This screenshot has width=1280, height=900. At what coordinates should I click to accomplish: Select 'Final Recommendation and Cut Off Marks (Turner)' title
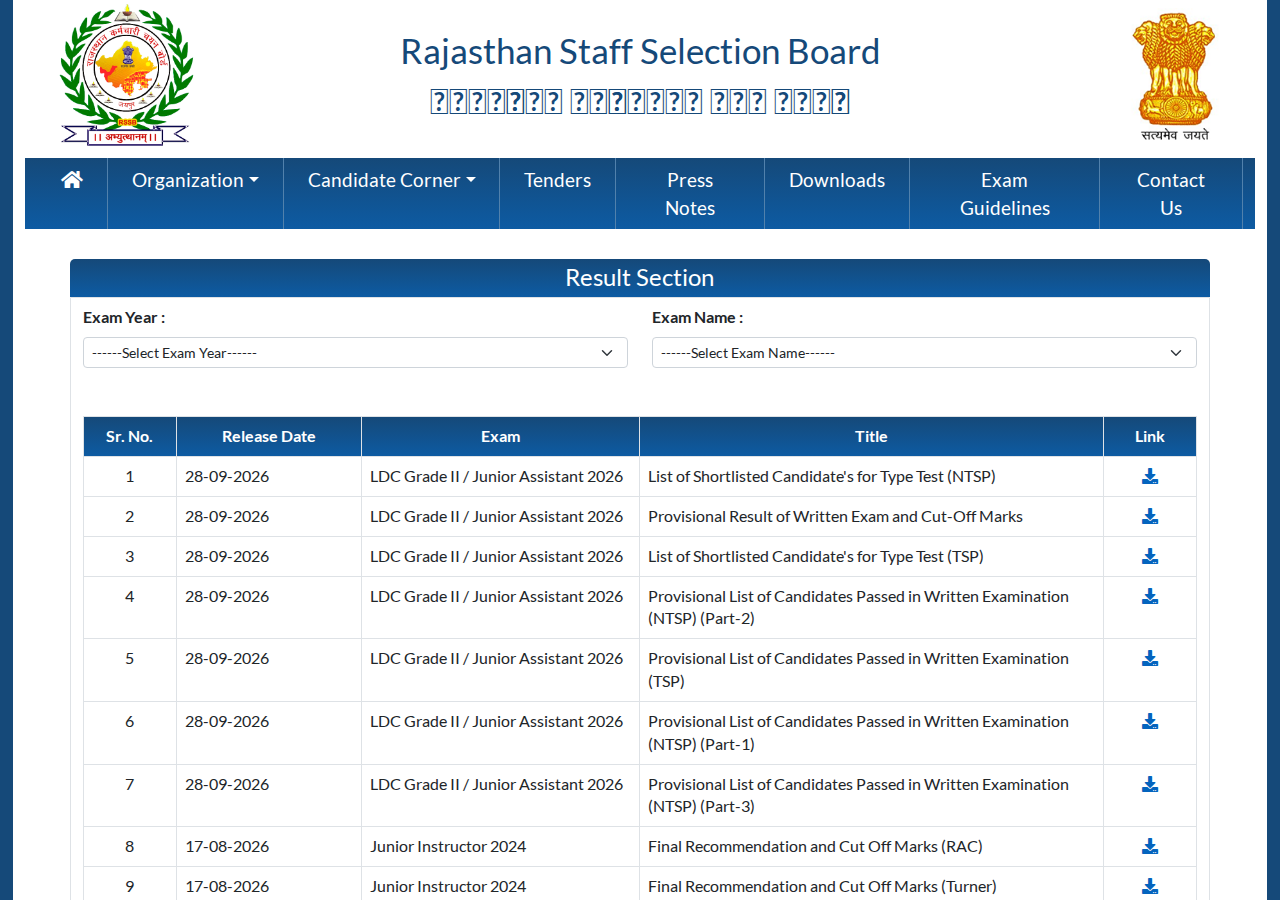click(822, 886)
